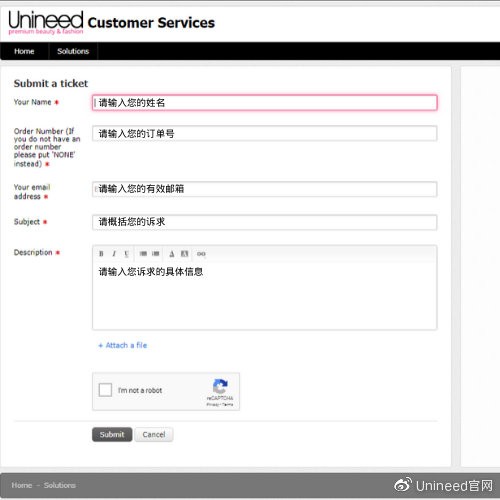Open the Solutions navigation tab

73,51
